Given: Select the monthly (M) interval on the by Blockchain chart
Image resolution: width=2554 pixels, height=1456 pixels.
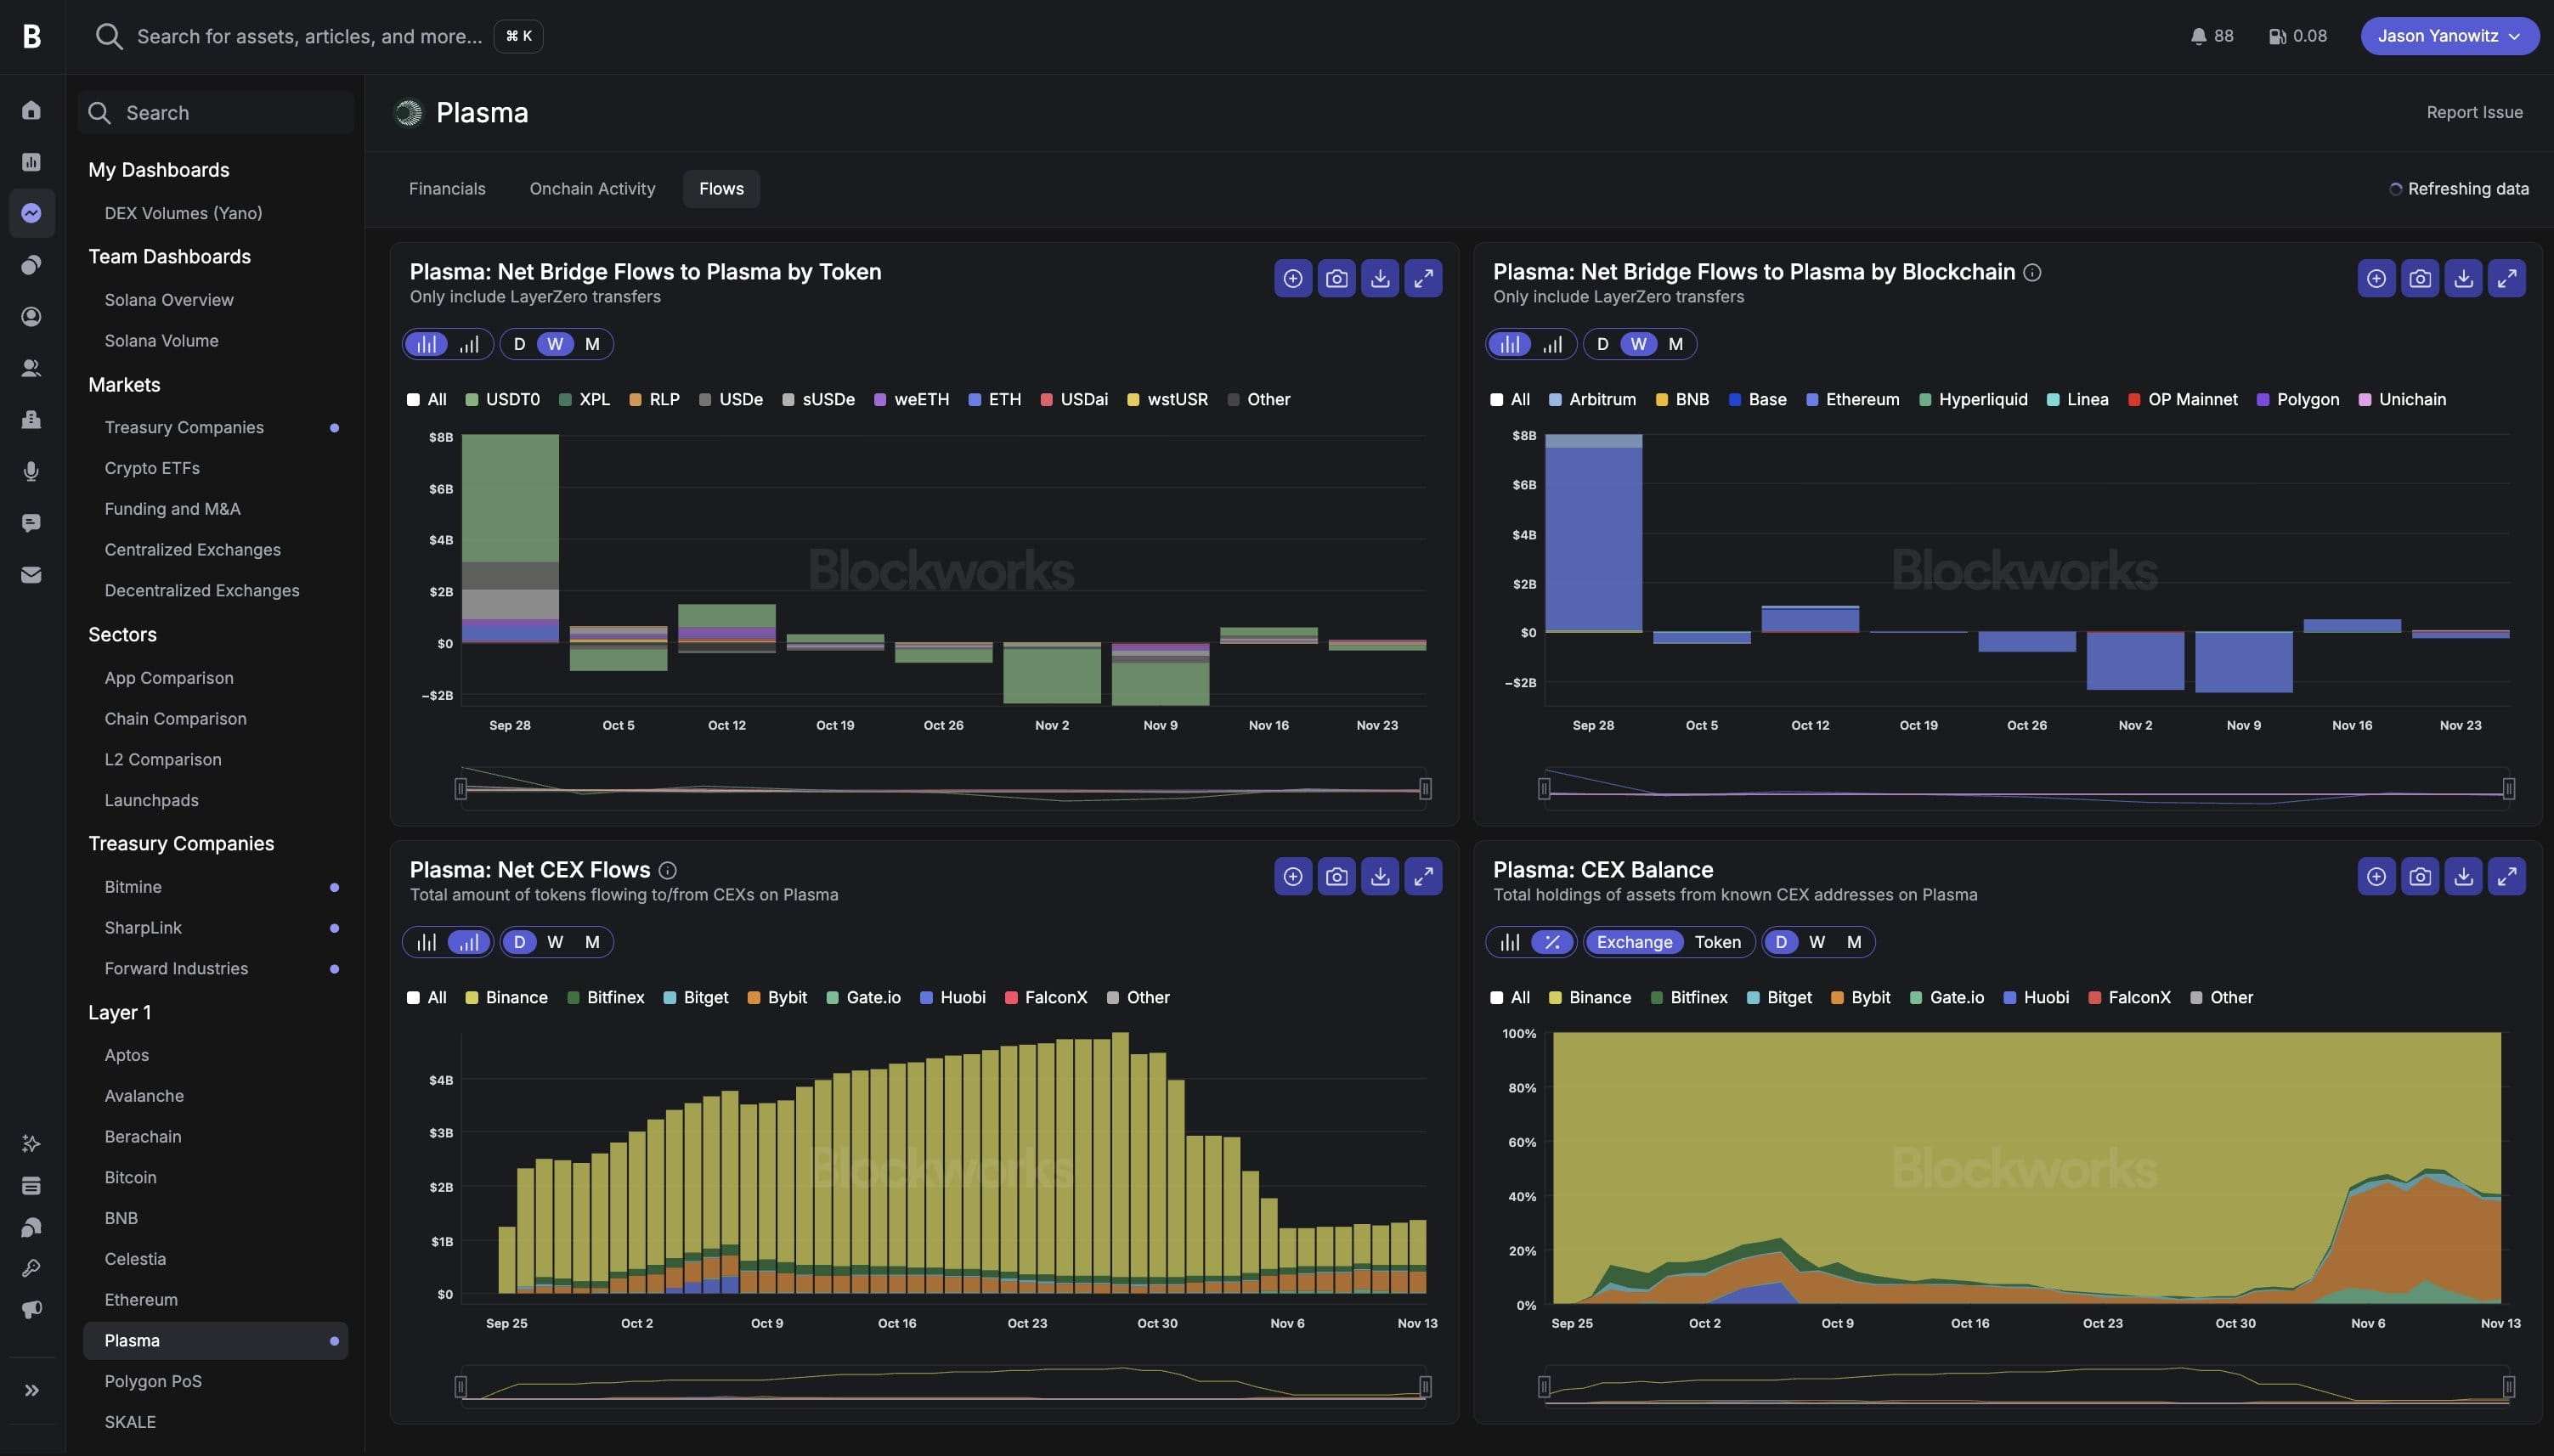Looking at the screenshot, I should point(1675,344).
